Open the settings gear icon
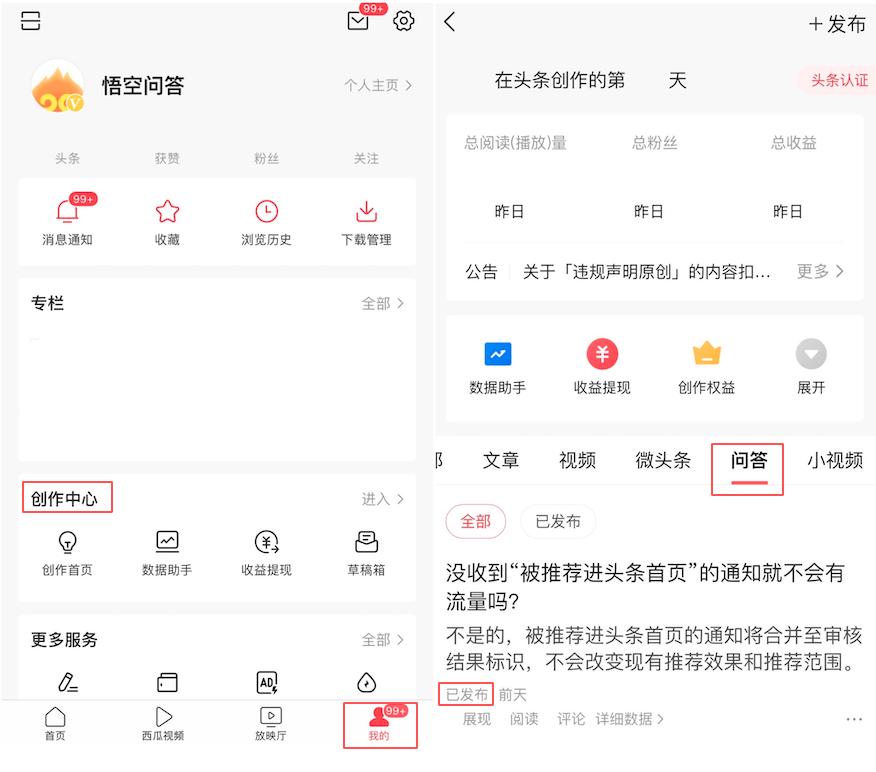Image resolution: width=876 pixels, height=772 pixels. pyautogui.click(x=403, y=21)
